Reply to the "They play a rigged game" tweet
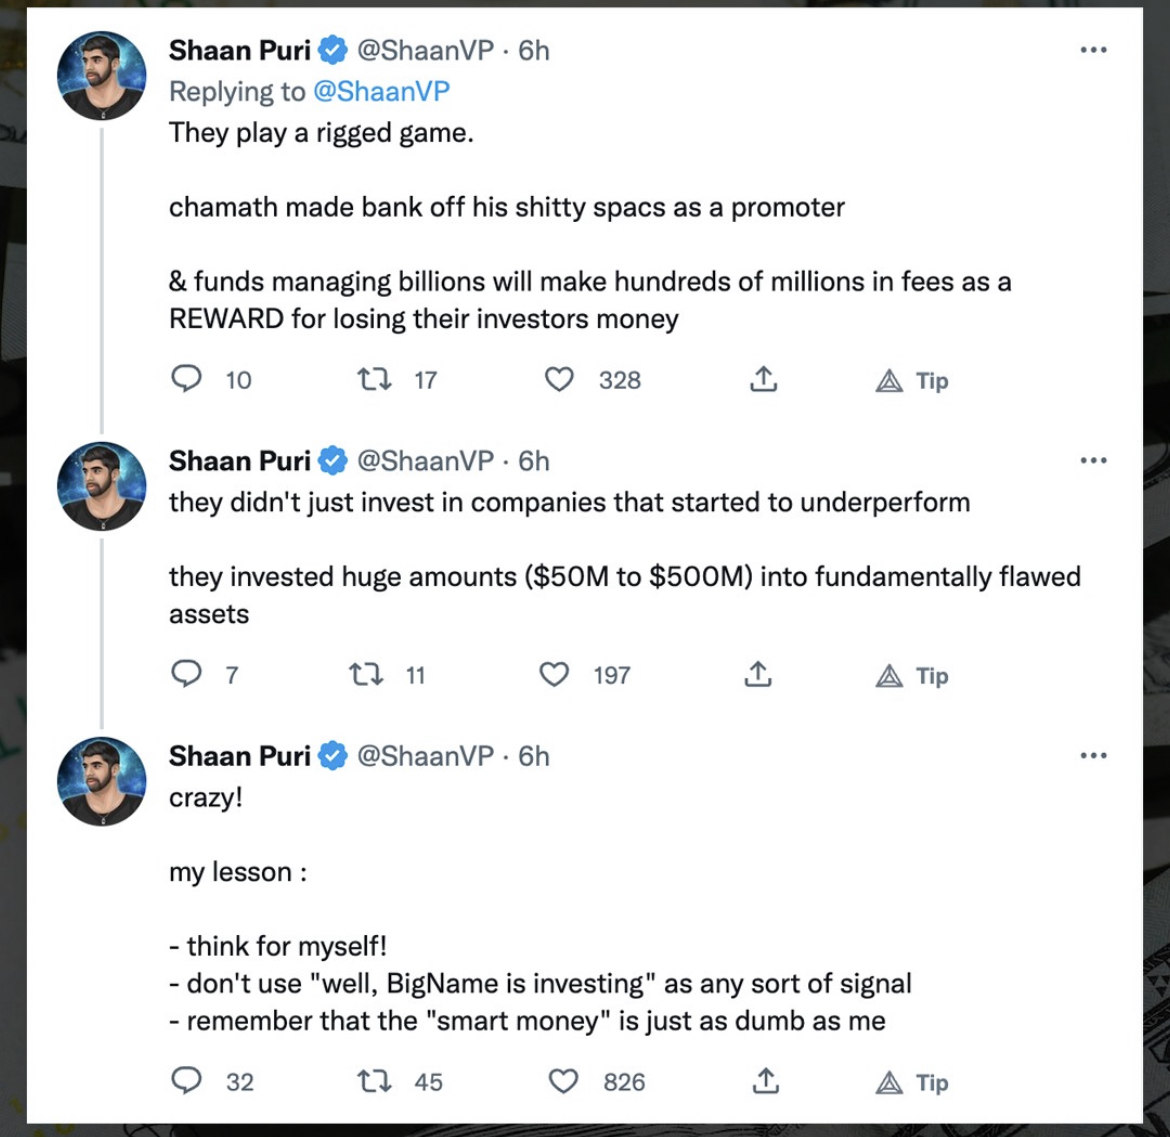The width and height of the screenshot is (1170, 1137). tap(187, 379)
